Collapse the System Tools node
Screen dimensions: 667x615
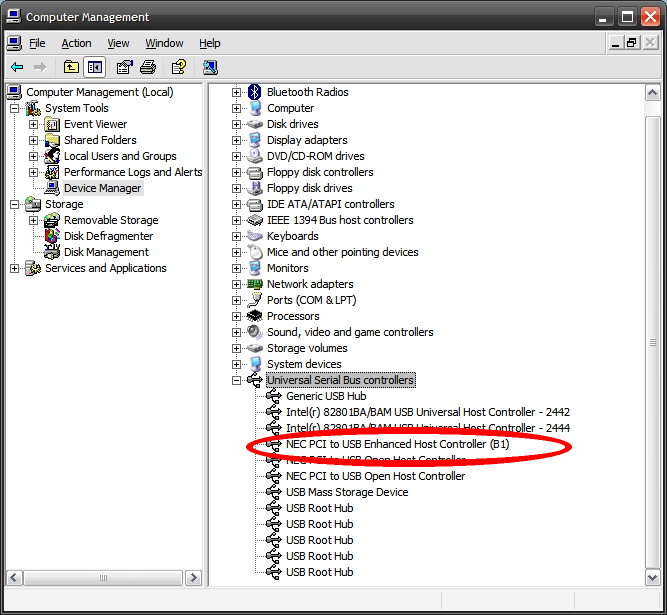click(x=14, y=108)
